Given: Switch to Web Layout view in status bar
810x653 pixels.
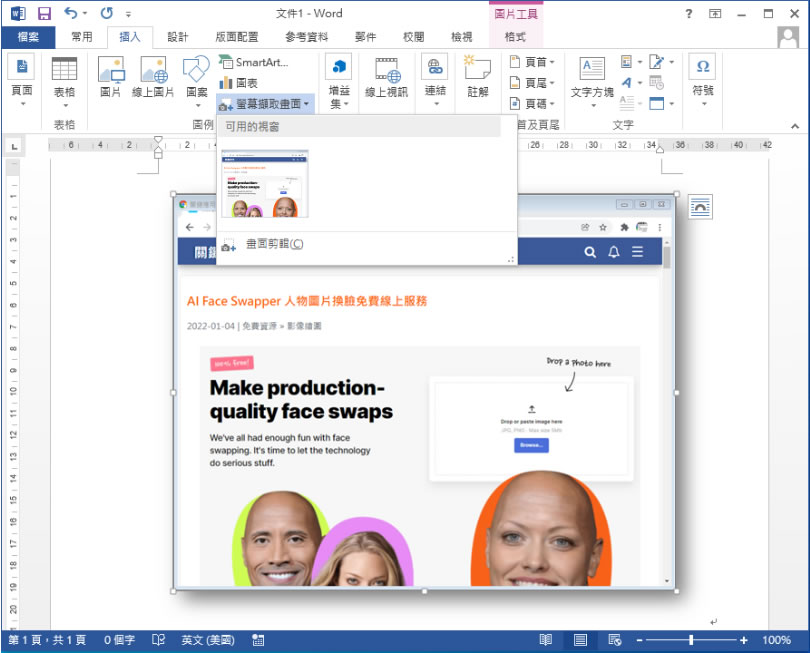Looking at the screenshot, I should (x=615, y=640).
